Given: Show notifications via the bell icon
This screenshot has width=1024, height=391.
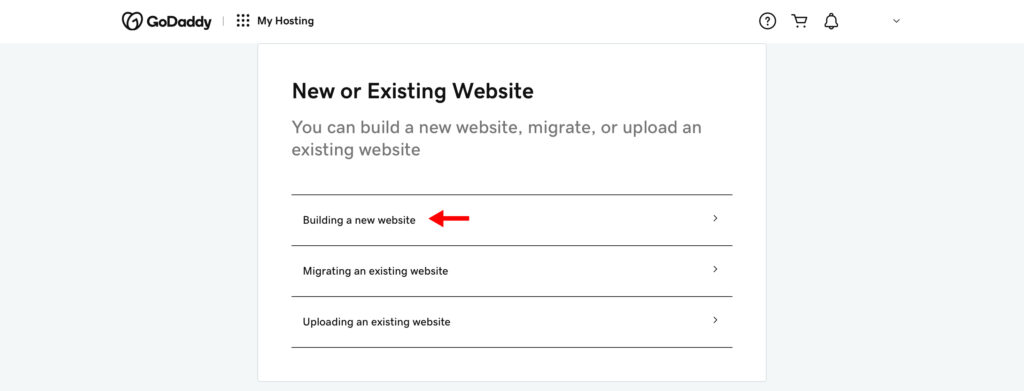Looking at the screenshot, I should [x=831, y=22].
